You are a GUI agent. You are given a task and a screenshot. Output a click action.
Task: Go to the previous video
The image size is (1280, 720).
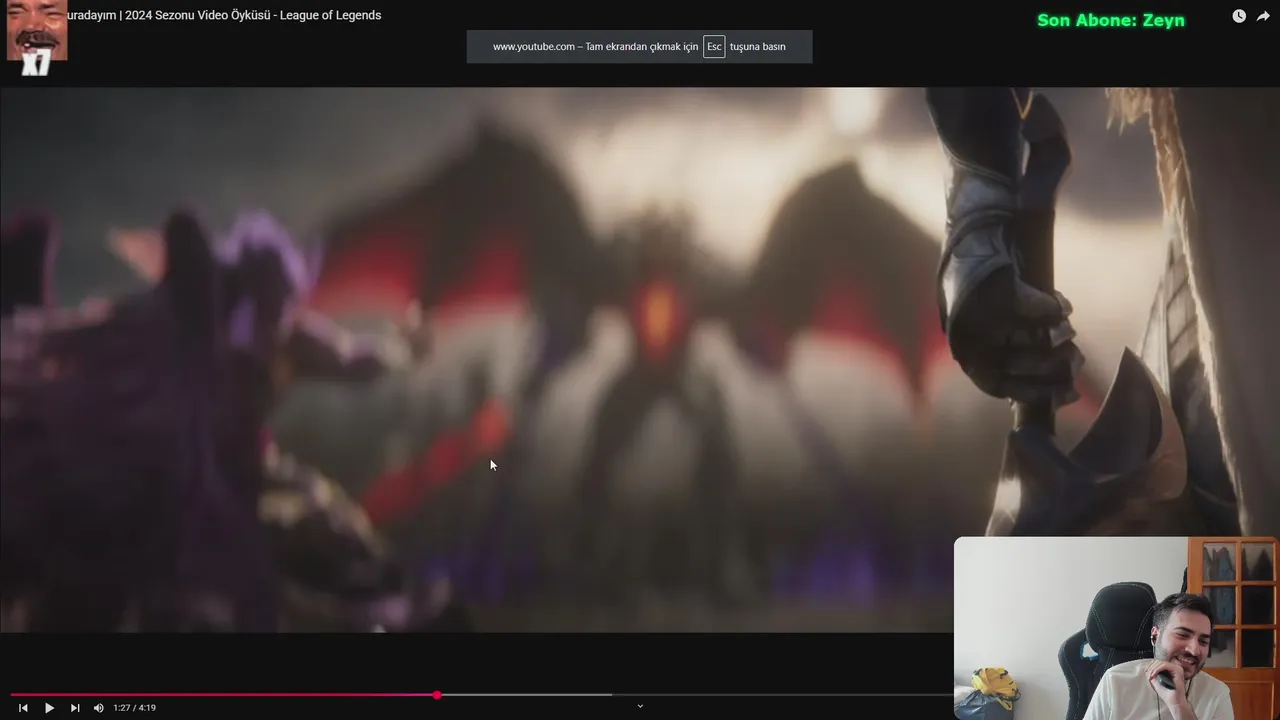23,708
